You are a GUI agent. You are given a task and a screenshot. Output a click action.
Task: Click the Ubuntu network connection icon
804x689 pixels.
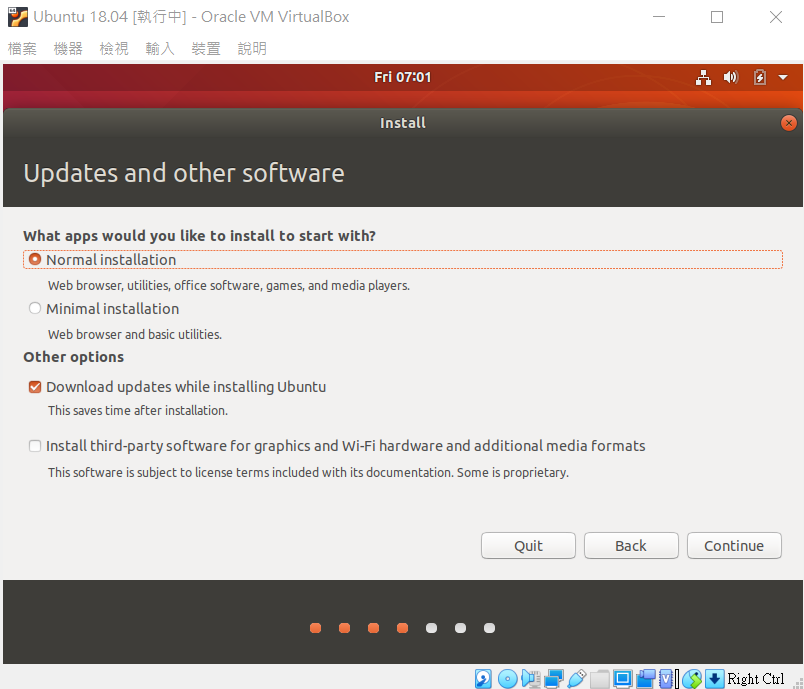703,77
